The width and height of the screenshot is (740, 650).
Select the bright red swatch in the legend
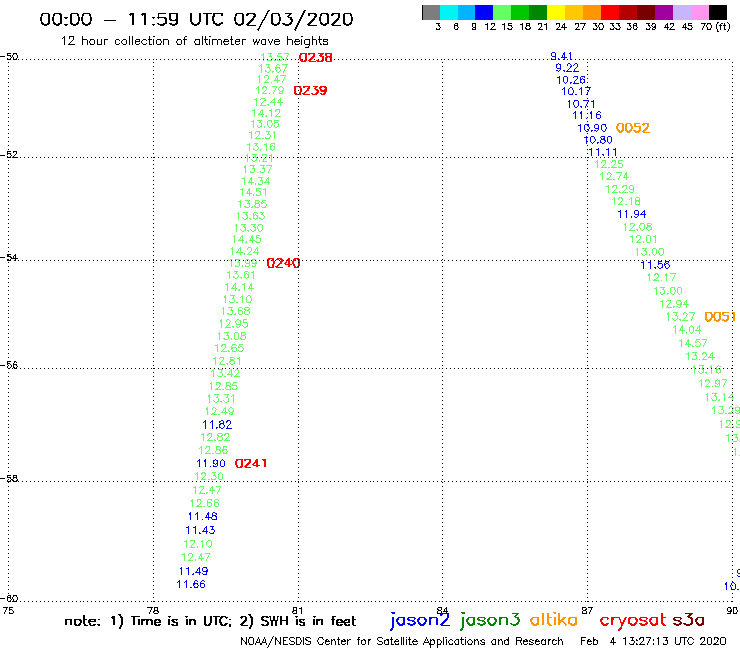[x=610, y=12]
